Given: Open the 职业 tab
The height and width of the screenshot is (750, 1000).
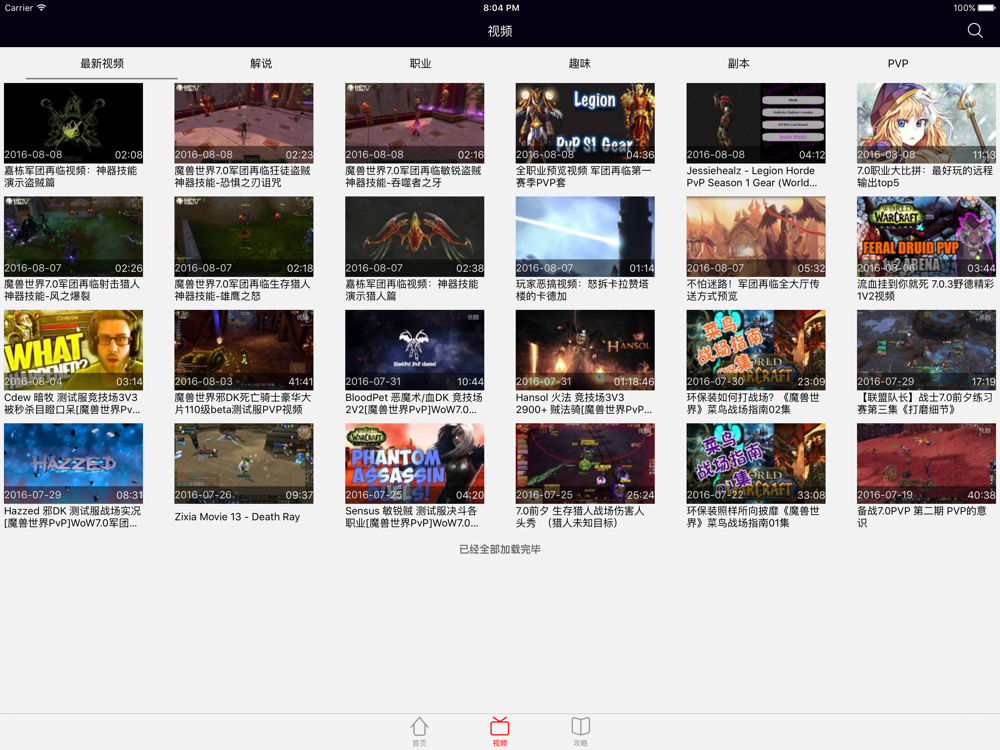Looking at the screenshot, I should point(420,63).
